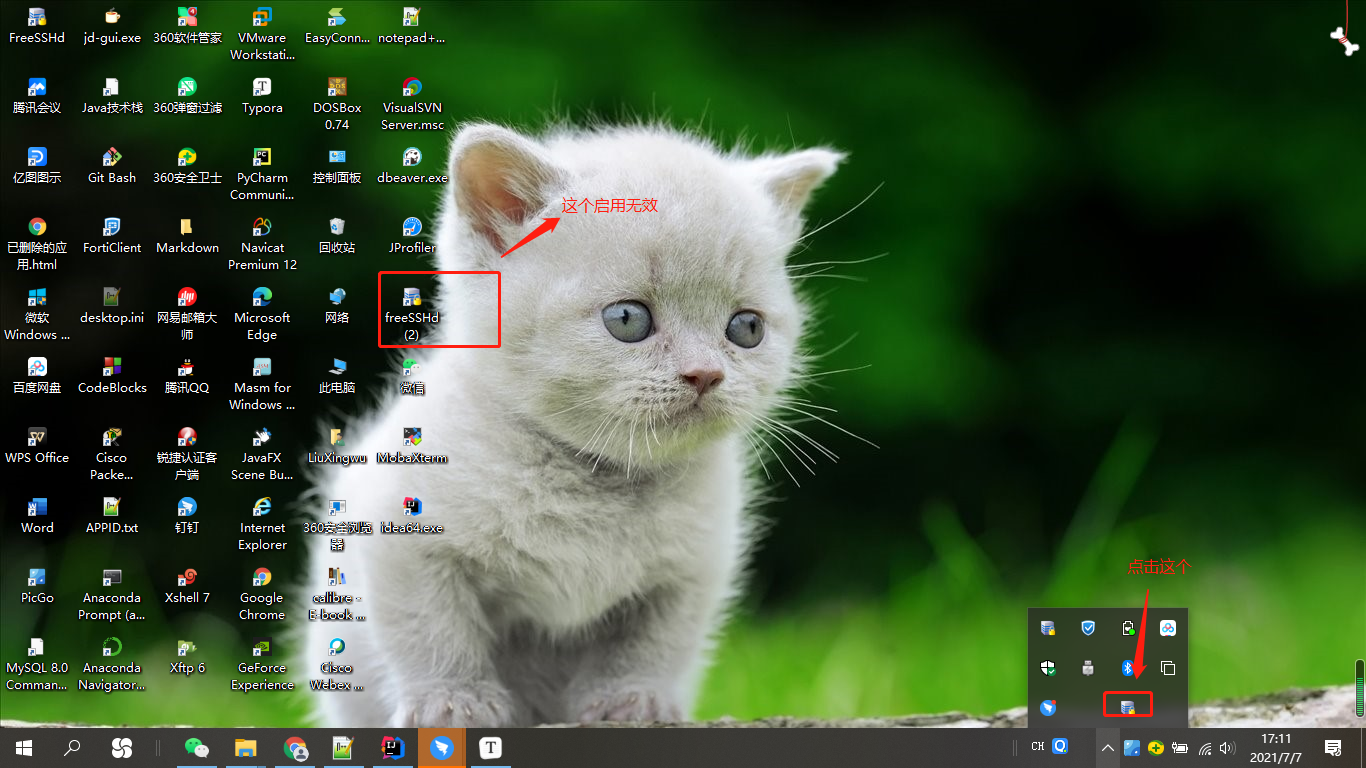
Task: Select the 百度网盘 desktop icon
Action: pyautogui.click(x=37, y=376)
